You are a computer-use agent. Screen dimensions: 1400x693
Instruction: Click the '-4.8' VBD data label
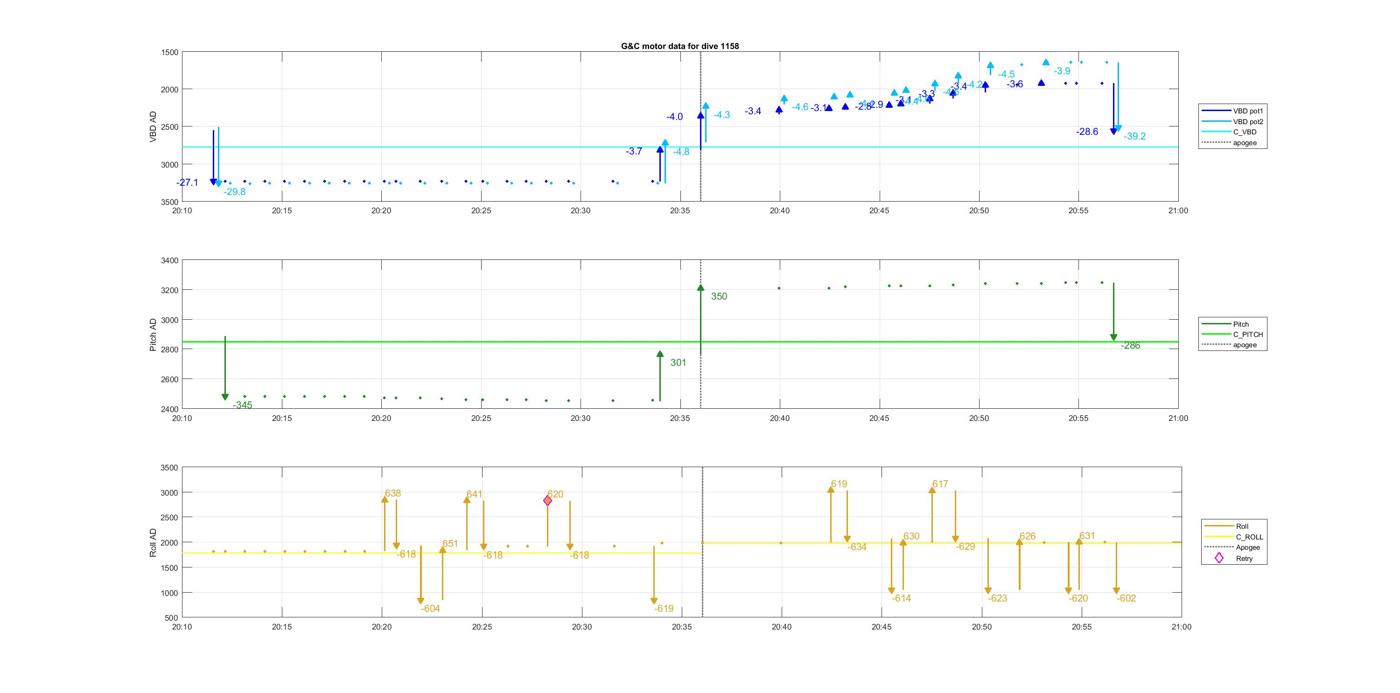point(681,152)
